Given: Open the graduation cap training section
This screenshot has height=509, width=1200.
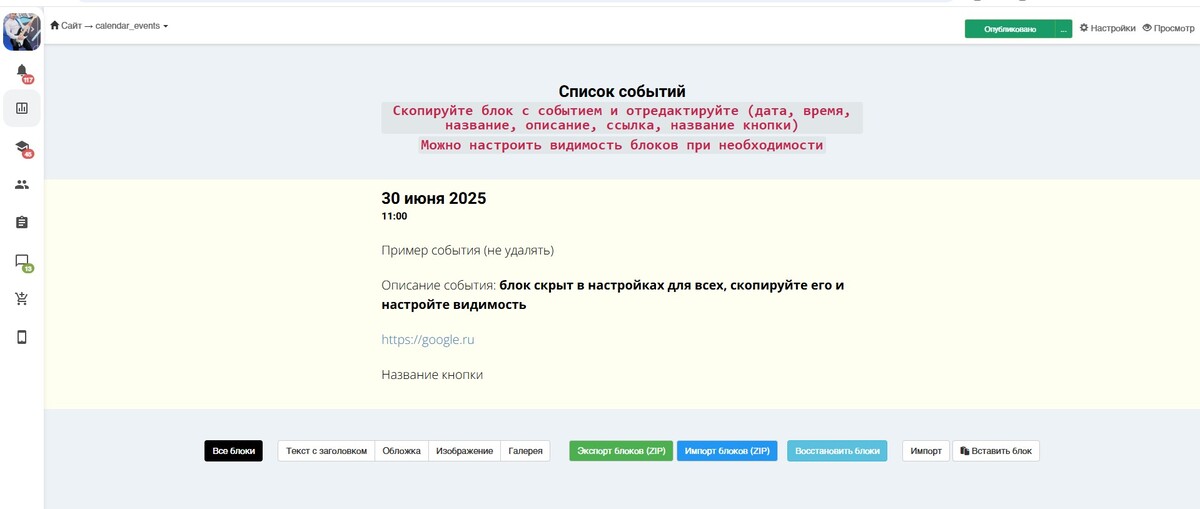Looking at the screenshot, I should (x=22, y=148).
